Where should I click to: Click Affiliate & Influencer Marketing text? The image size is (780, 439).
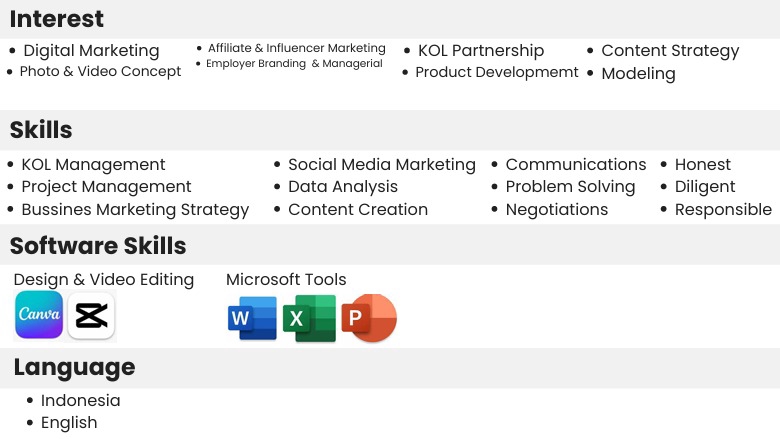[296, 48]
